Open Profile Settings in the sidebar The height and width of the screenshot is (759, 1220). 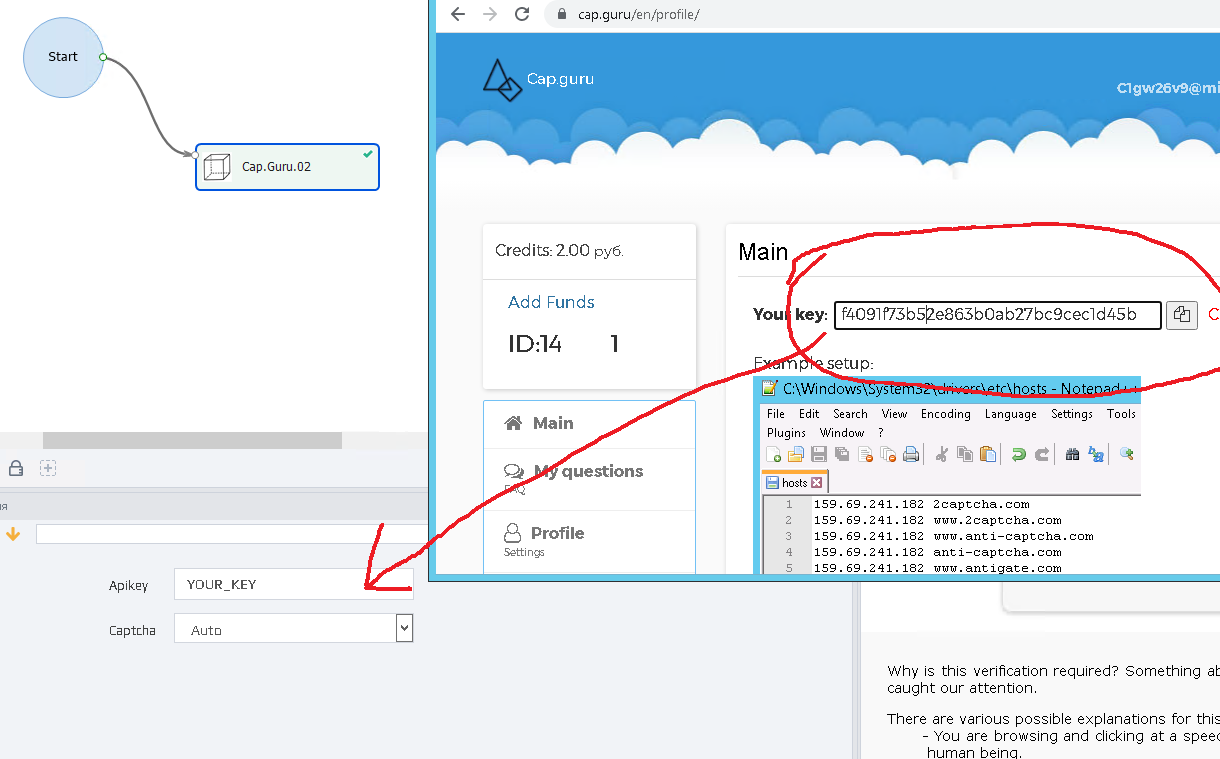(589, 540)
